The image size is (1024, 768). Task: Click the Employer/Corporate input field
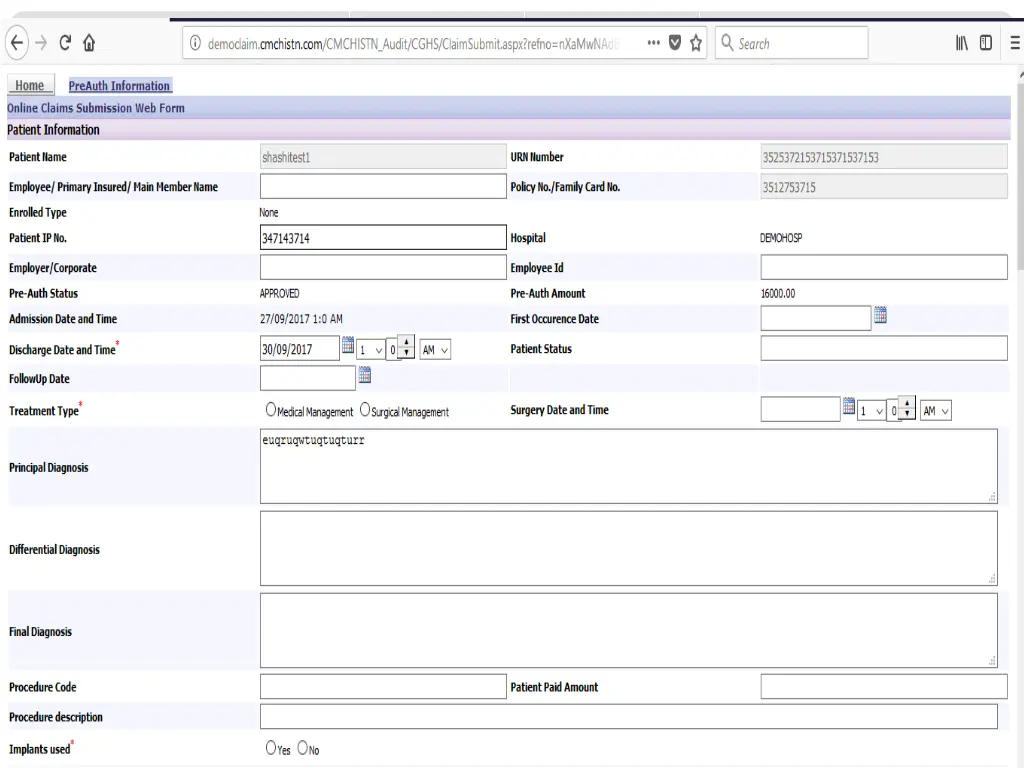(x=383, y=268)
